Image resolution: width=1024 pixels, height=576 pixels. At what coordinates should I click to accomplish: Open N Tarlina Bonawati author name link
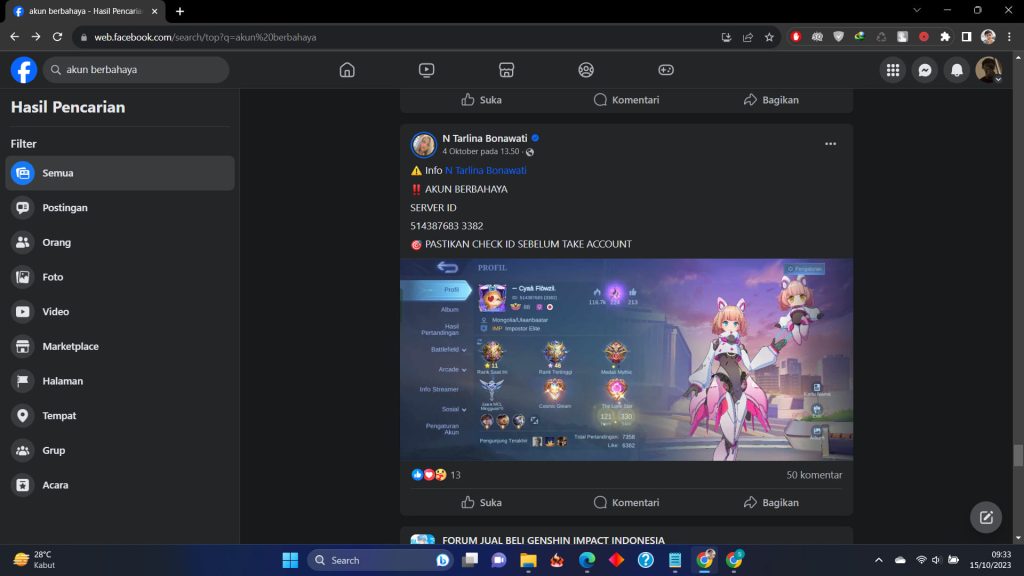[485, 138]
